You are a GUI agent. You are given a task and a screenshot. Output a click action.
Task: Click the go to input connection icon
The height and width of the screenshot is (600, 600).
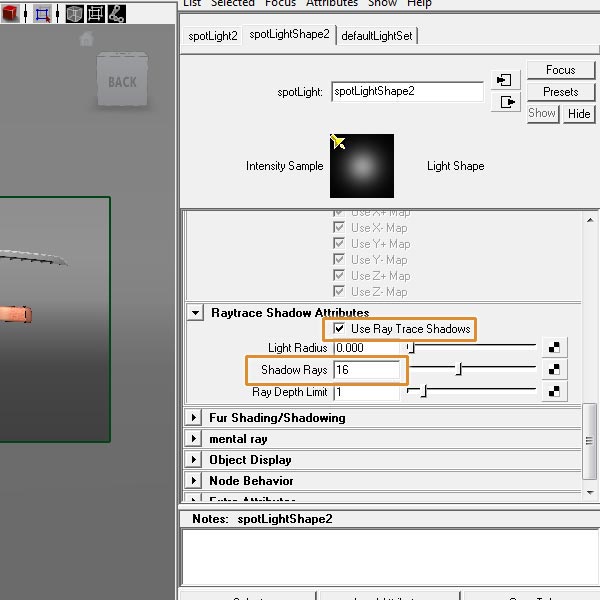[x=505, y=80]
